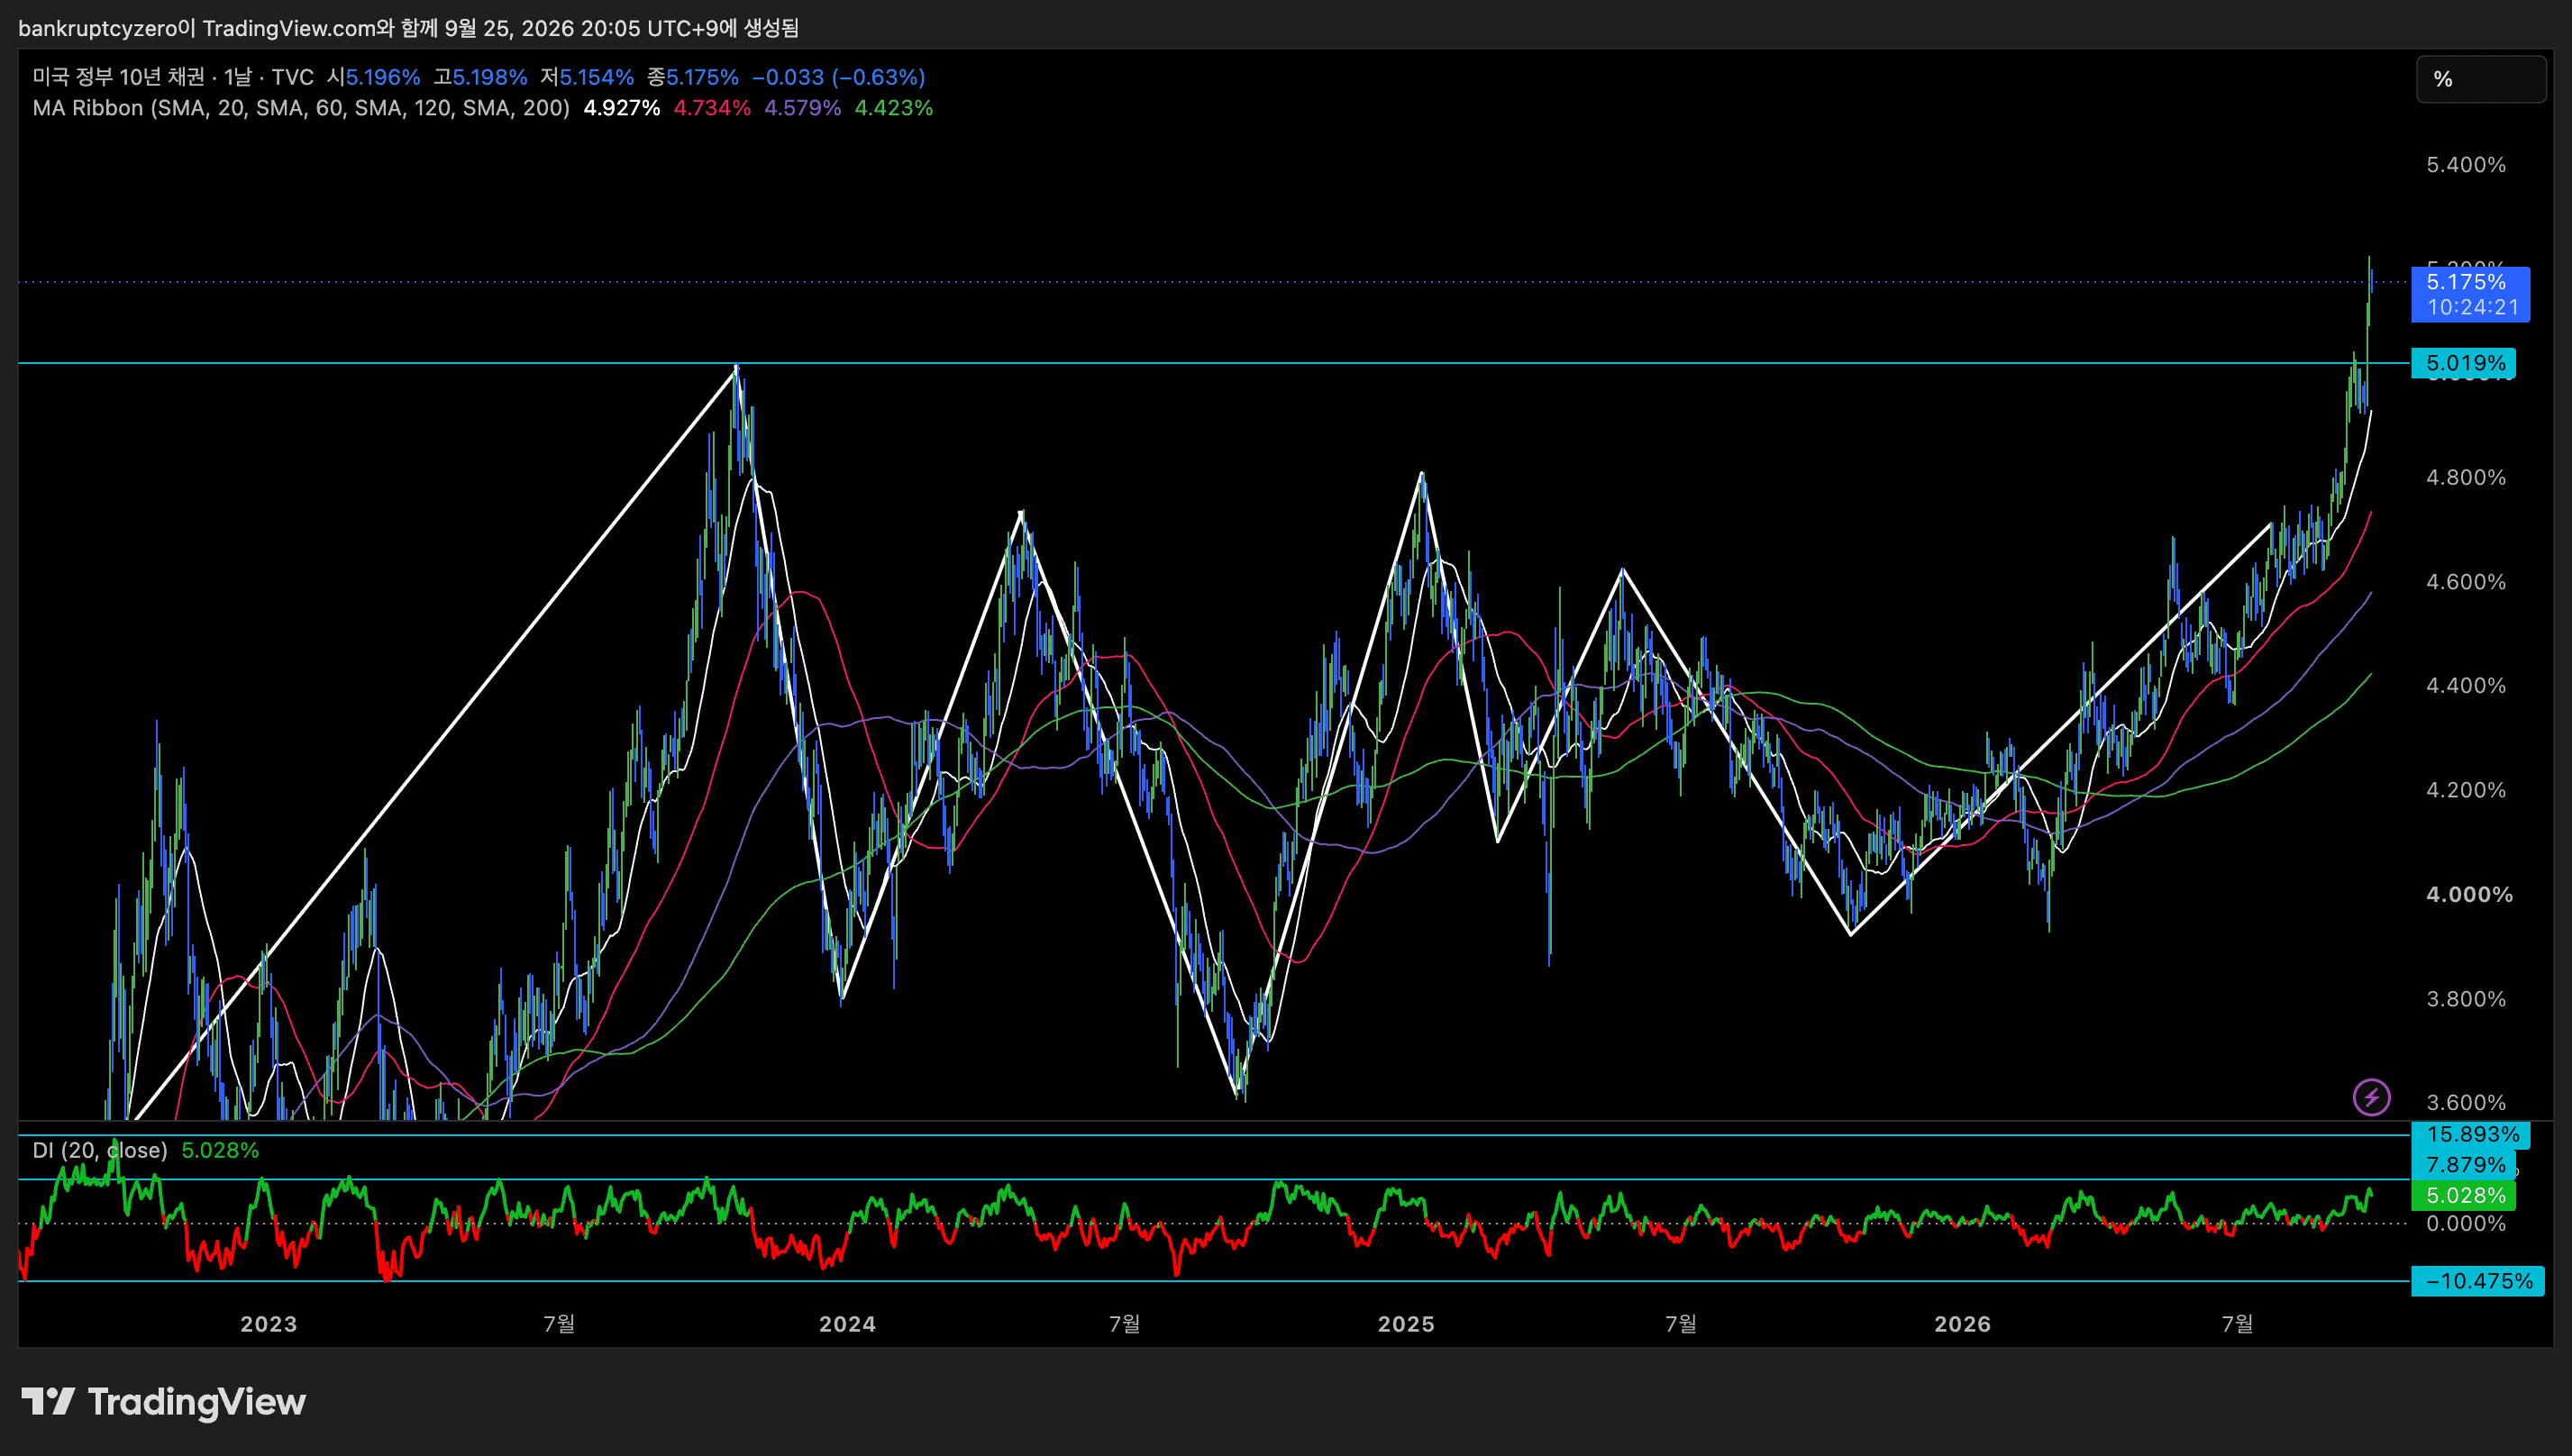Screen dimensions: 2572x1456
Task: Click the 2025 label on time axis
Action: coord(1407,1324)
